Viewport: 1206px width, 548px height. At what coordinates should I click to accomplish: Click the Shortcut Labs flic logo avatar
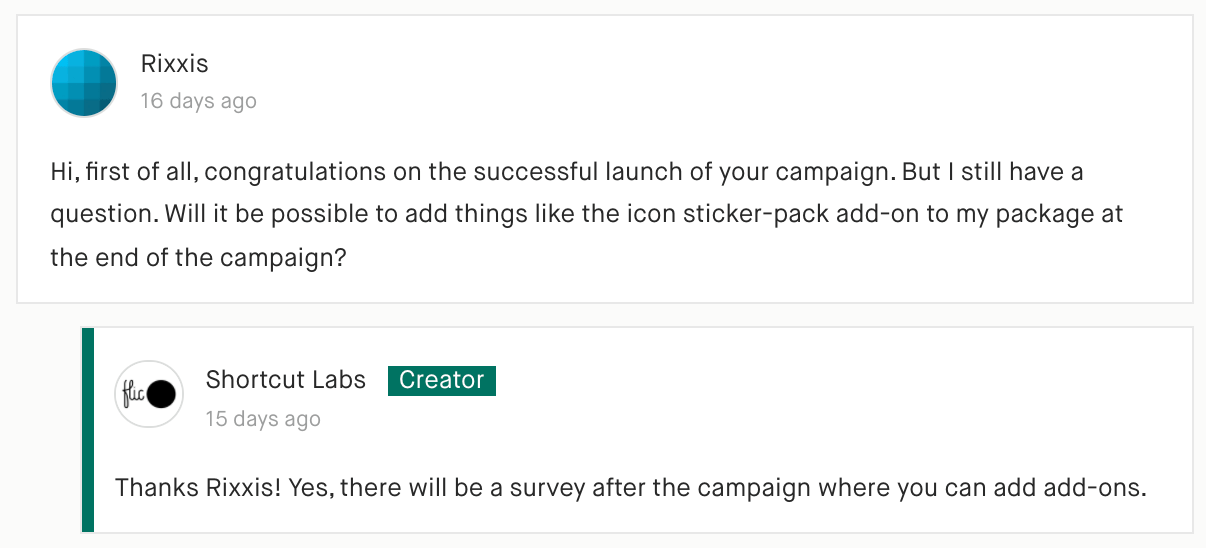[x=149, y=395]
